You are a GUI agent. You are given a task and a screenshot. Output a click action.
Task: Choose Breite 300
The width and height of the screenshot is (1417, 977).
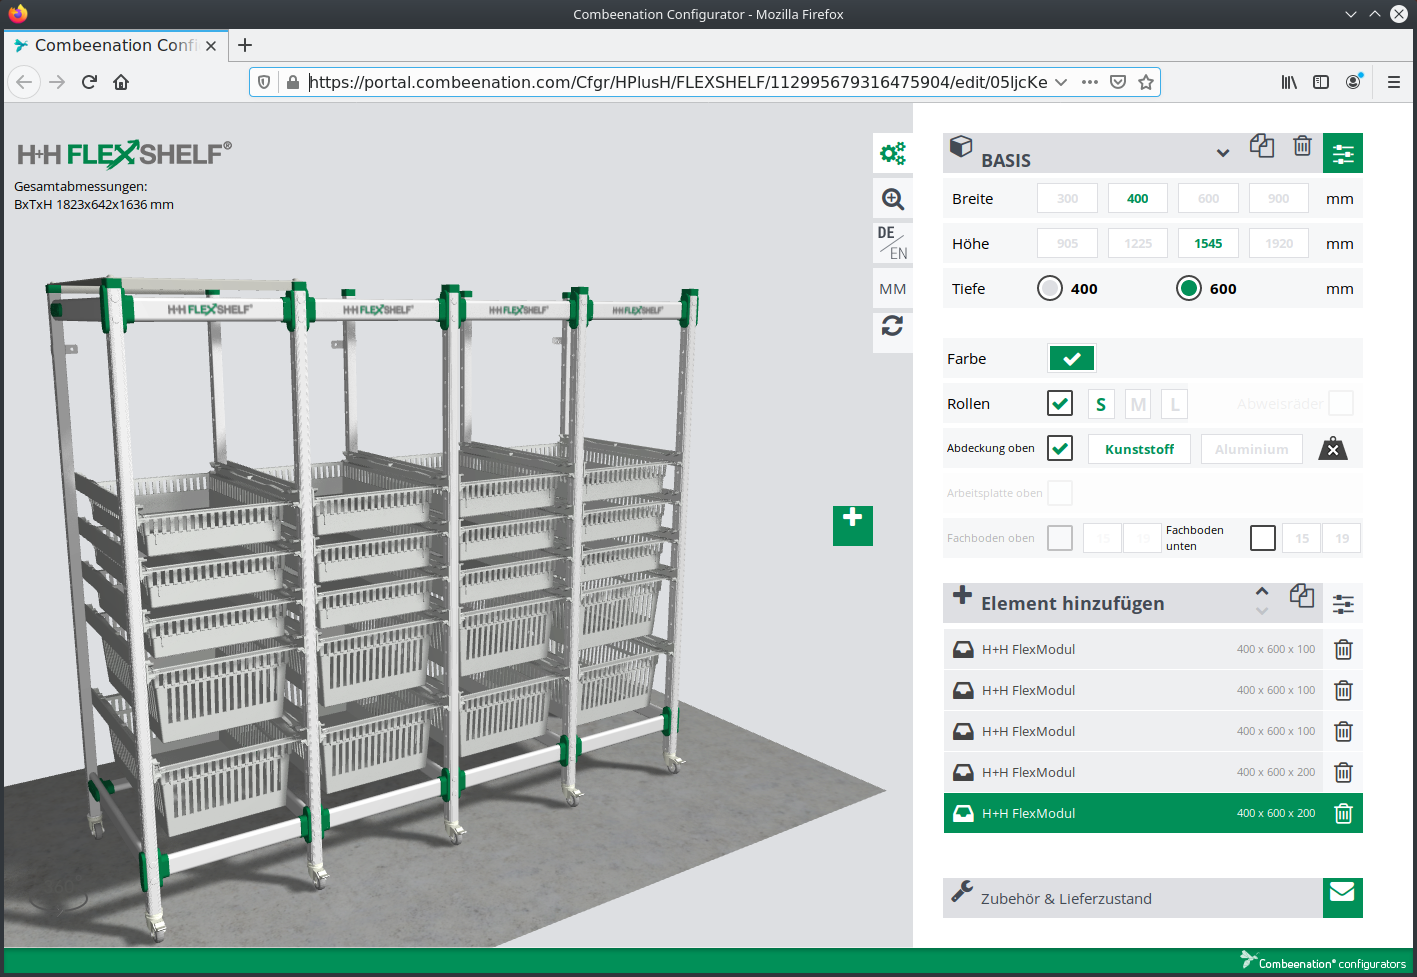tap(1067, 198)
